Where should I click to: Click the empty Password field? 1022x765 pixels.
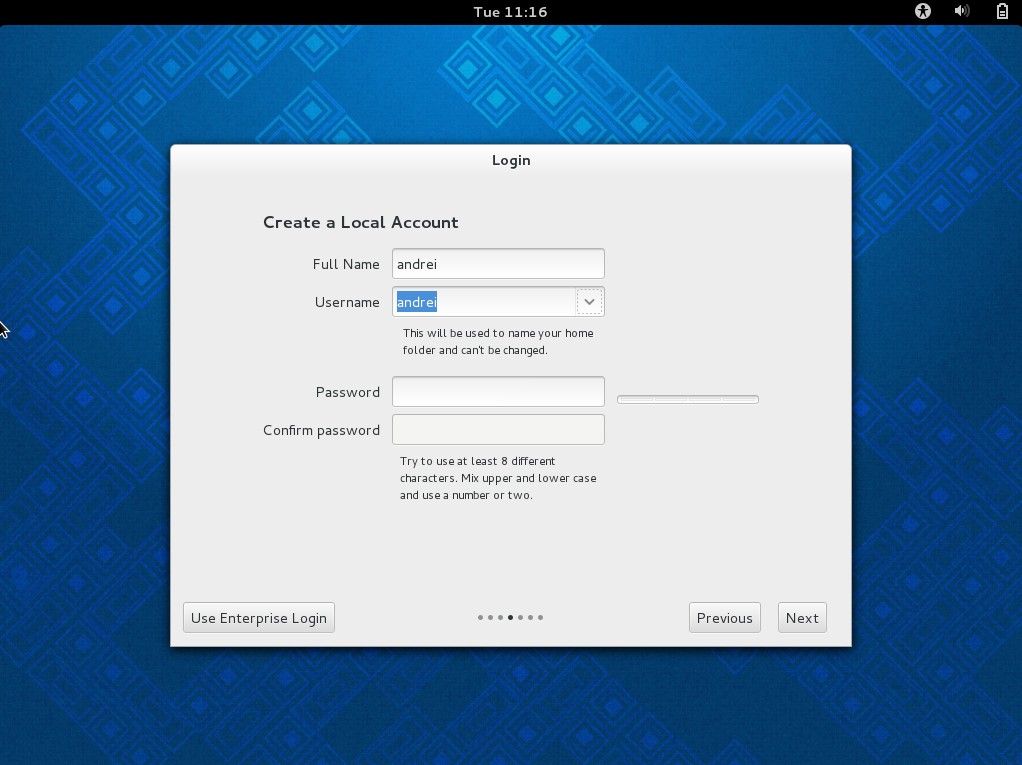click(497, 391)
